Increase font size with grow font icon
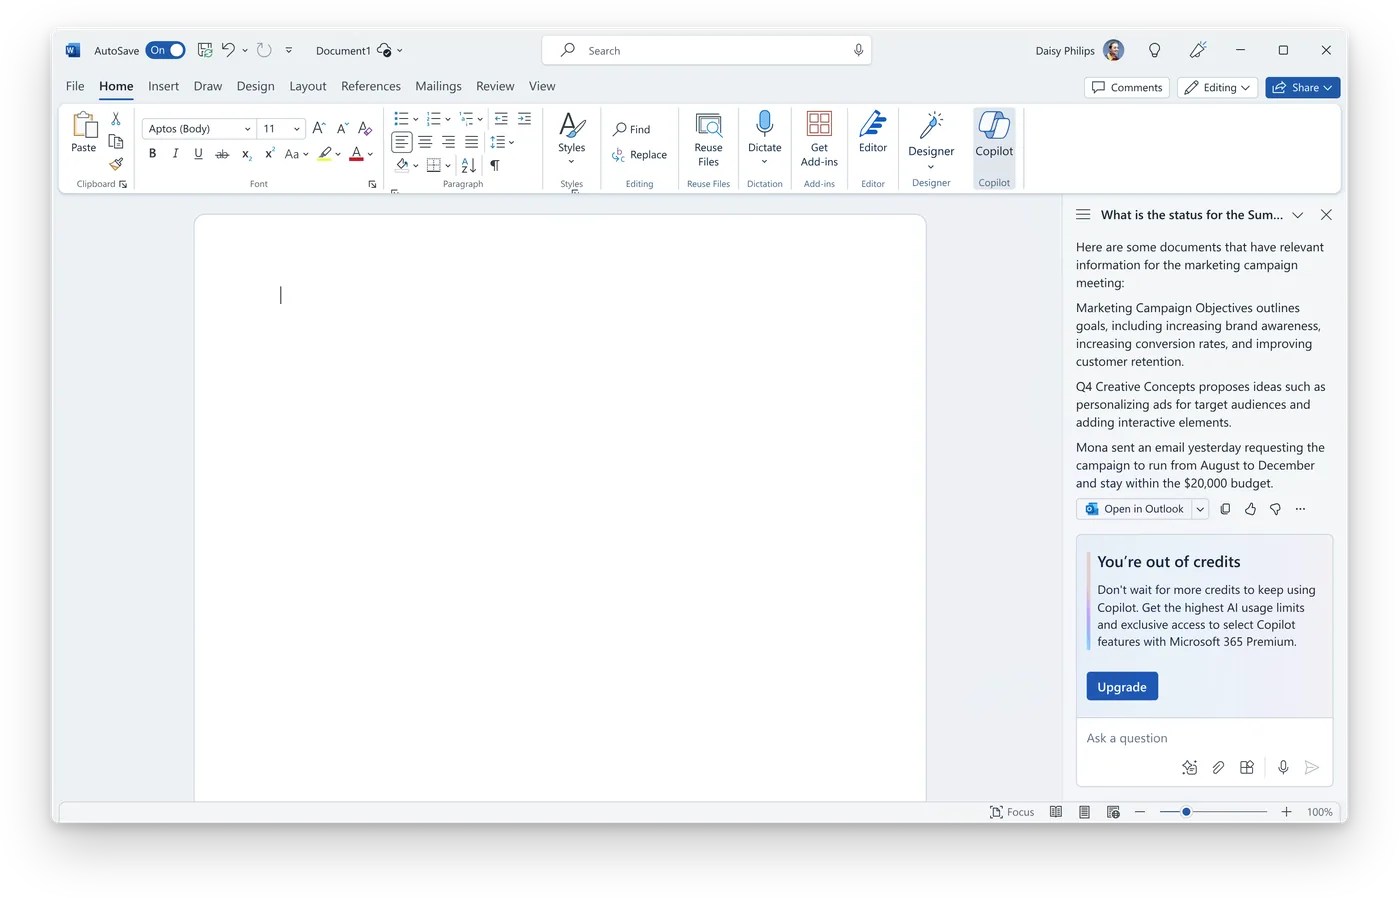This screenshot has height=898, width=1400. (x=318, y=128)
